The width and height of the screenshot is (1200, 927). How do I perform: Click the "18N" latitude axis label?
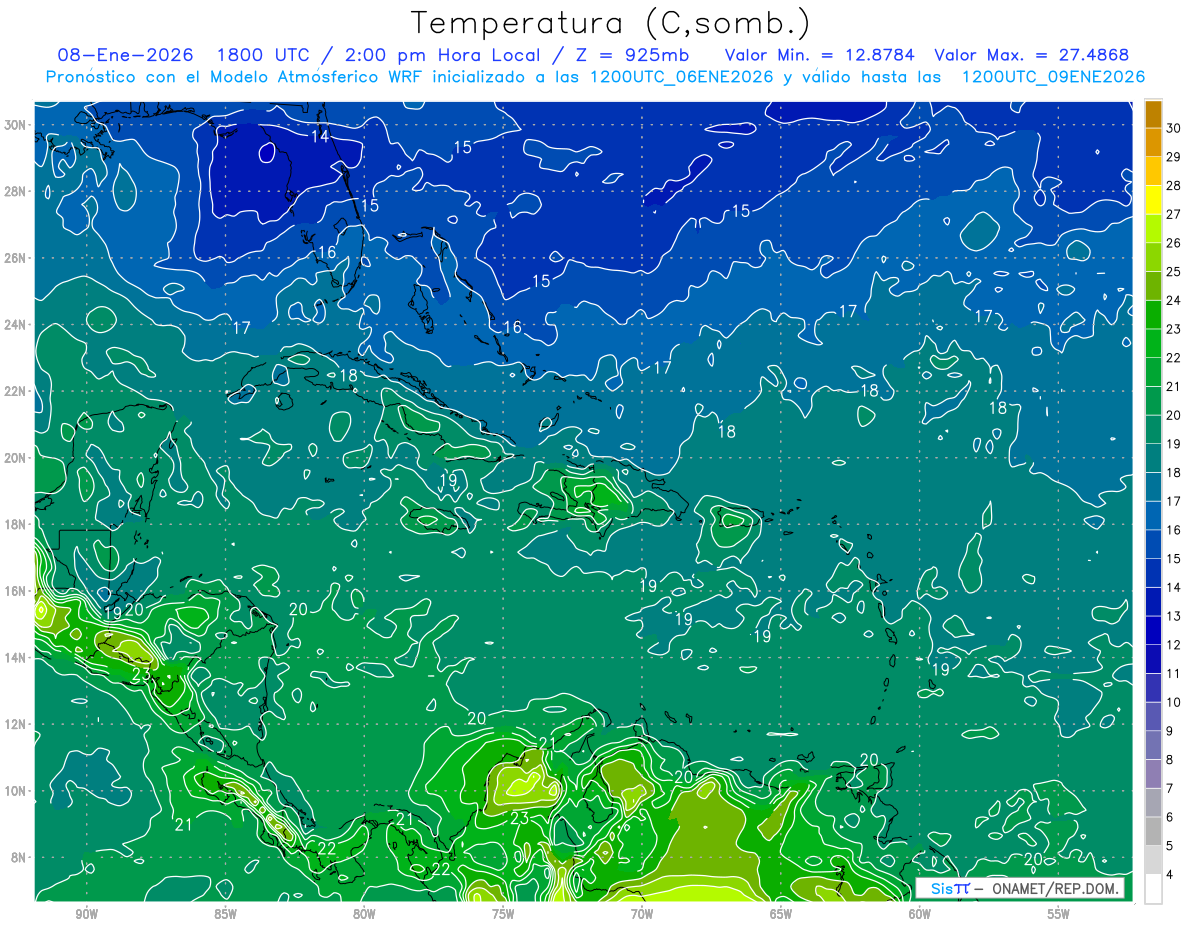(x=17, y=524)
